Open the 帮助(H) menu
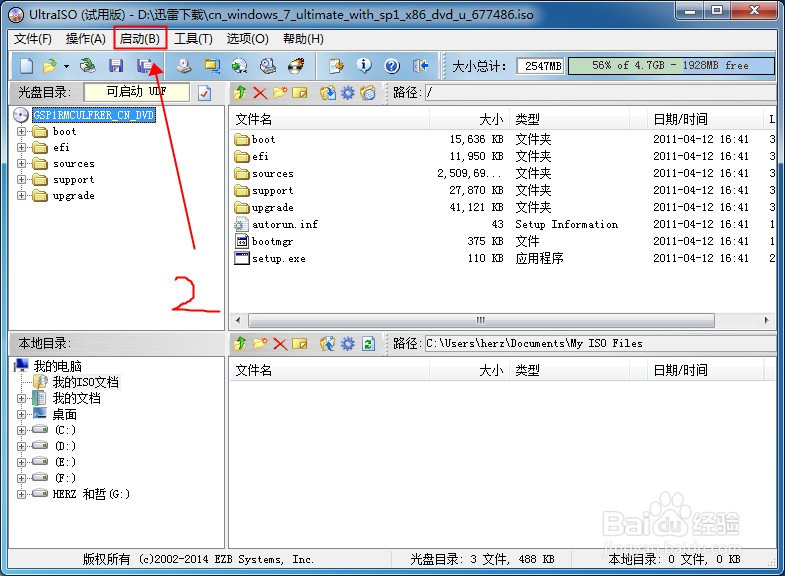This screenshot has height=576, width=785. [x=303, y=39]
